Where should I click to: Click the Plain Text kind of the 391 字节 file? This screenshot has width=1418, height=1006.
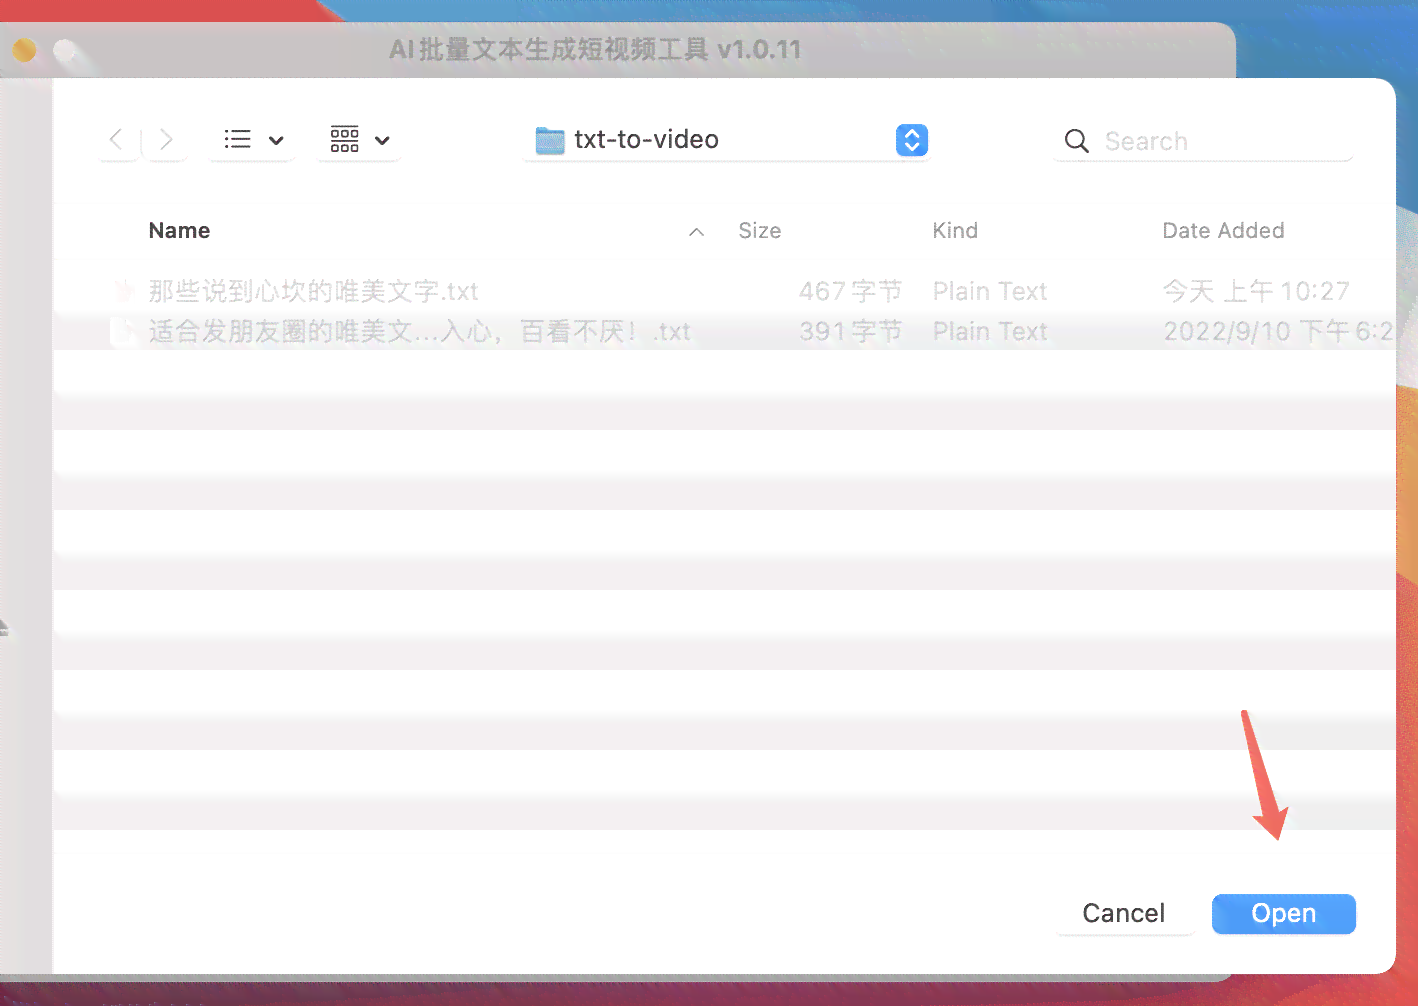pos(990,331)
